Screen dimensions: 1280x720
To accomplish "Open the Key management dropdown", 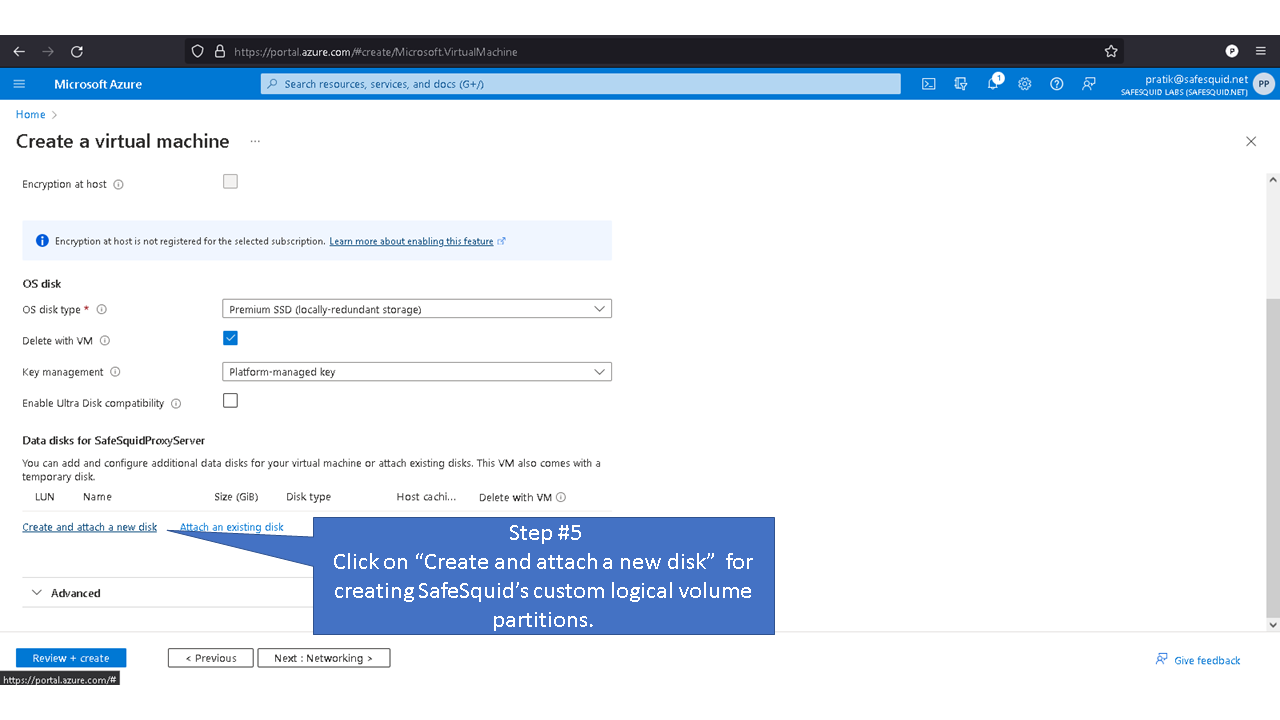I will (417, 372).
